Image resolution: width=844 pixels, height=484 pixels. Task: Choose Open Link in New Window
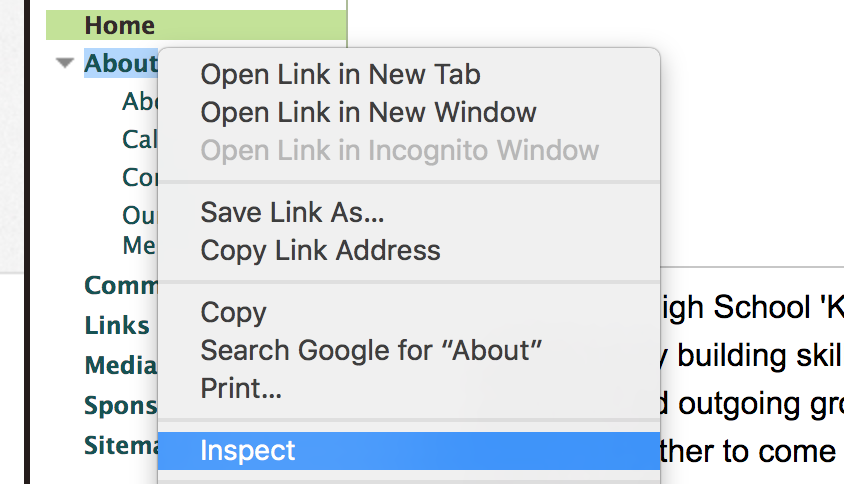[368, 113]
